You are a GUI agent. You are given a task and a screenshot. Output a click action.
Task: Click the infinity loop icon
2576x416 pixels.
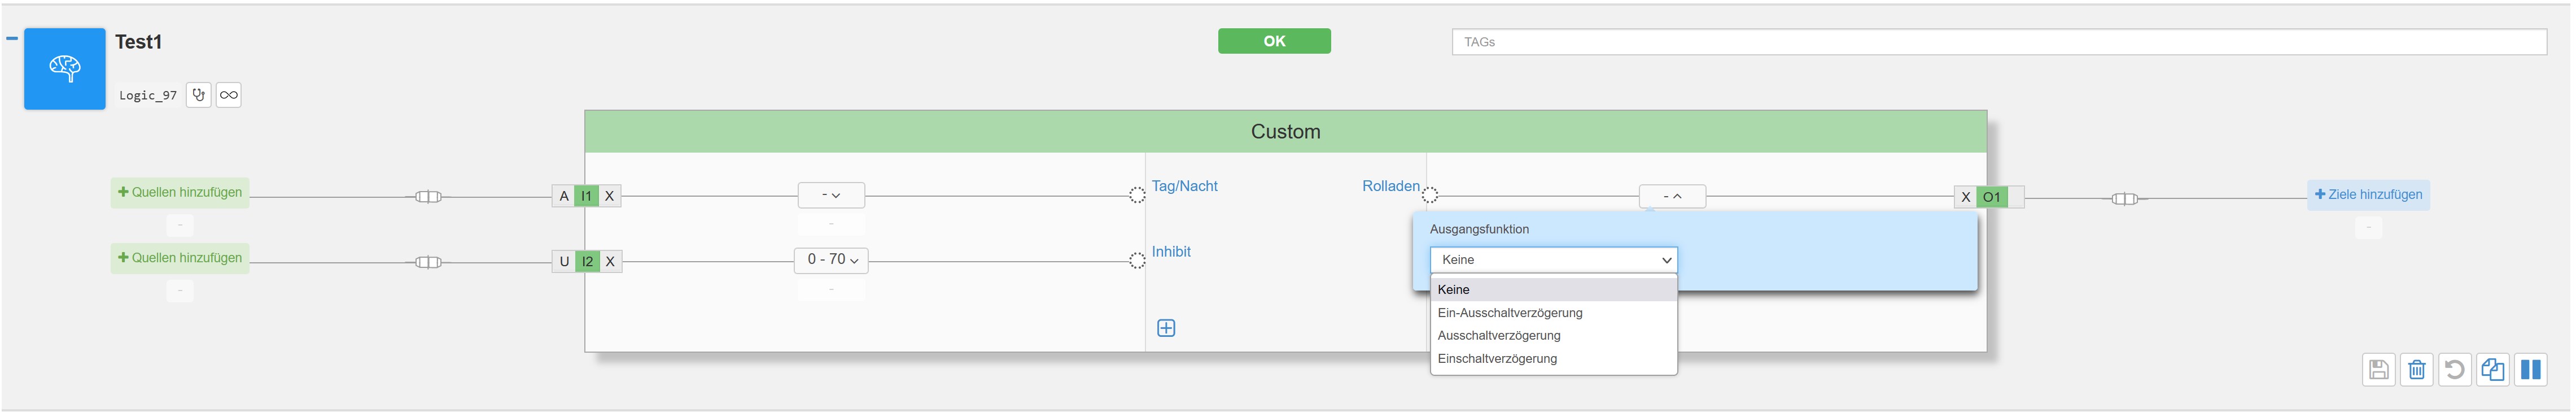pyautogui.click(x=229, y=95)
